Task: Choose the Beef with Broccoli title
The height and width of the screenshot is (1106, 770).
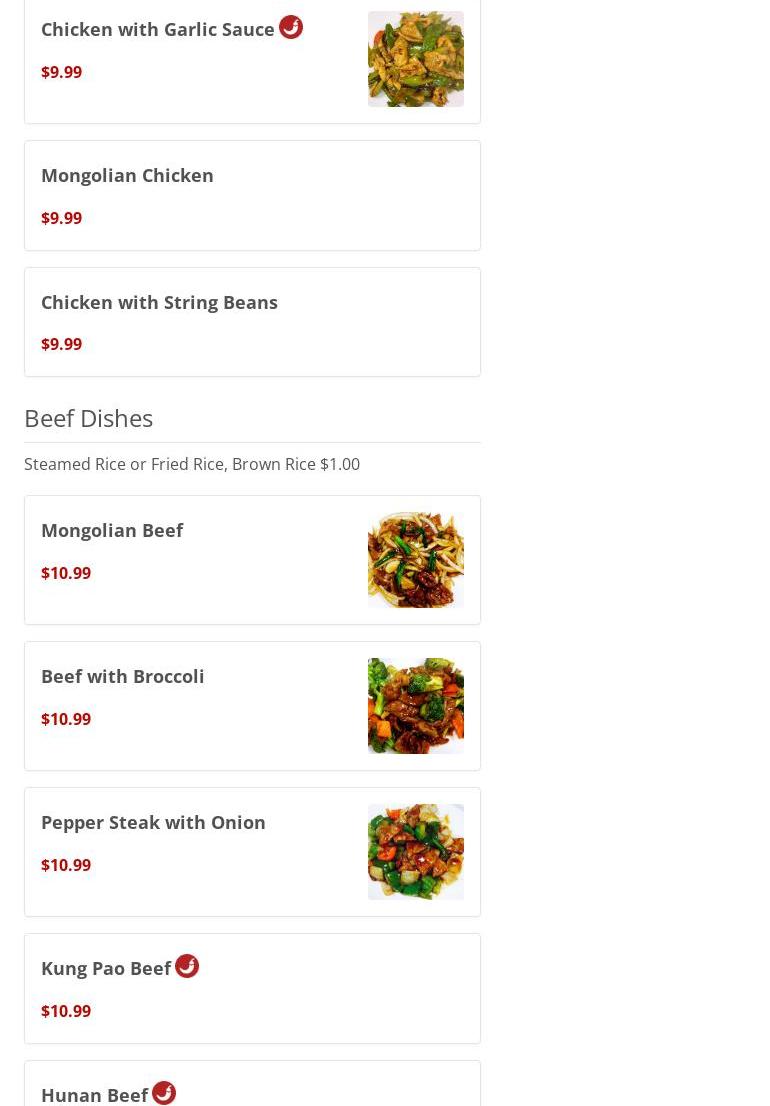Action: pos(123,676)
